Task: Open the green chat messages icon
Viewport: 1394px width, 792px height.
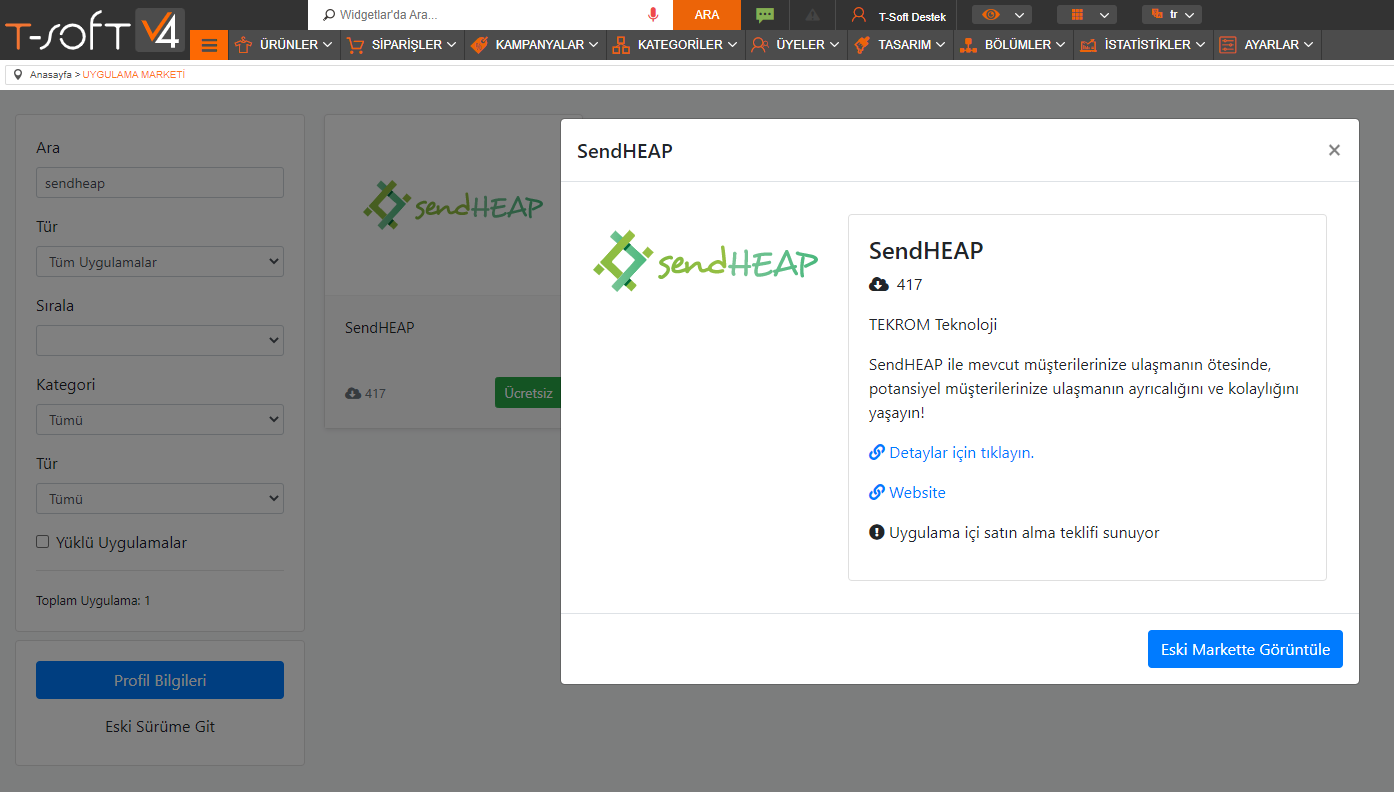Action: coord(765,15)
